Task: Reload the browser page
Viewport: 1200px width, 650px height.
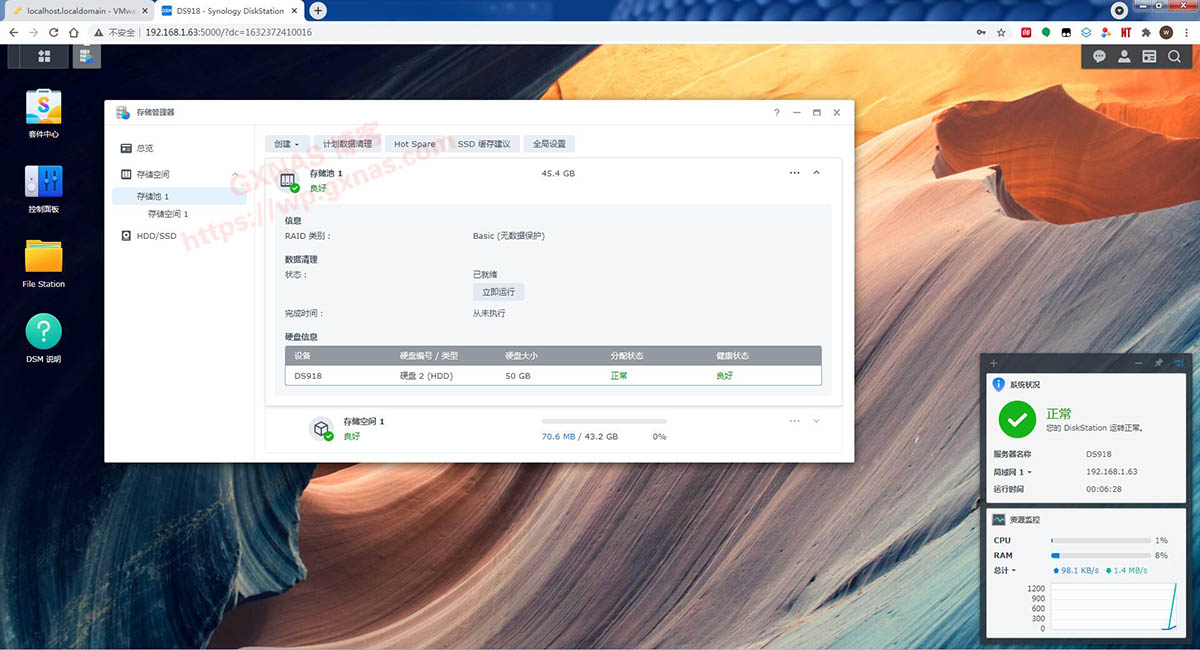Action: (x=53, y=32)
